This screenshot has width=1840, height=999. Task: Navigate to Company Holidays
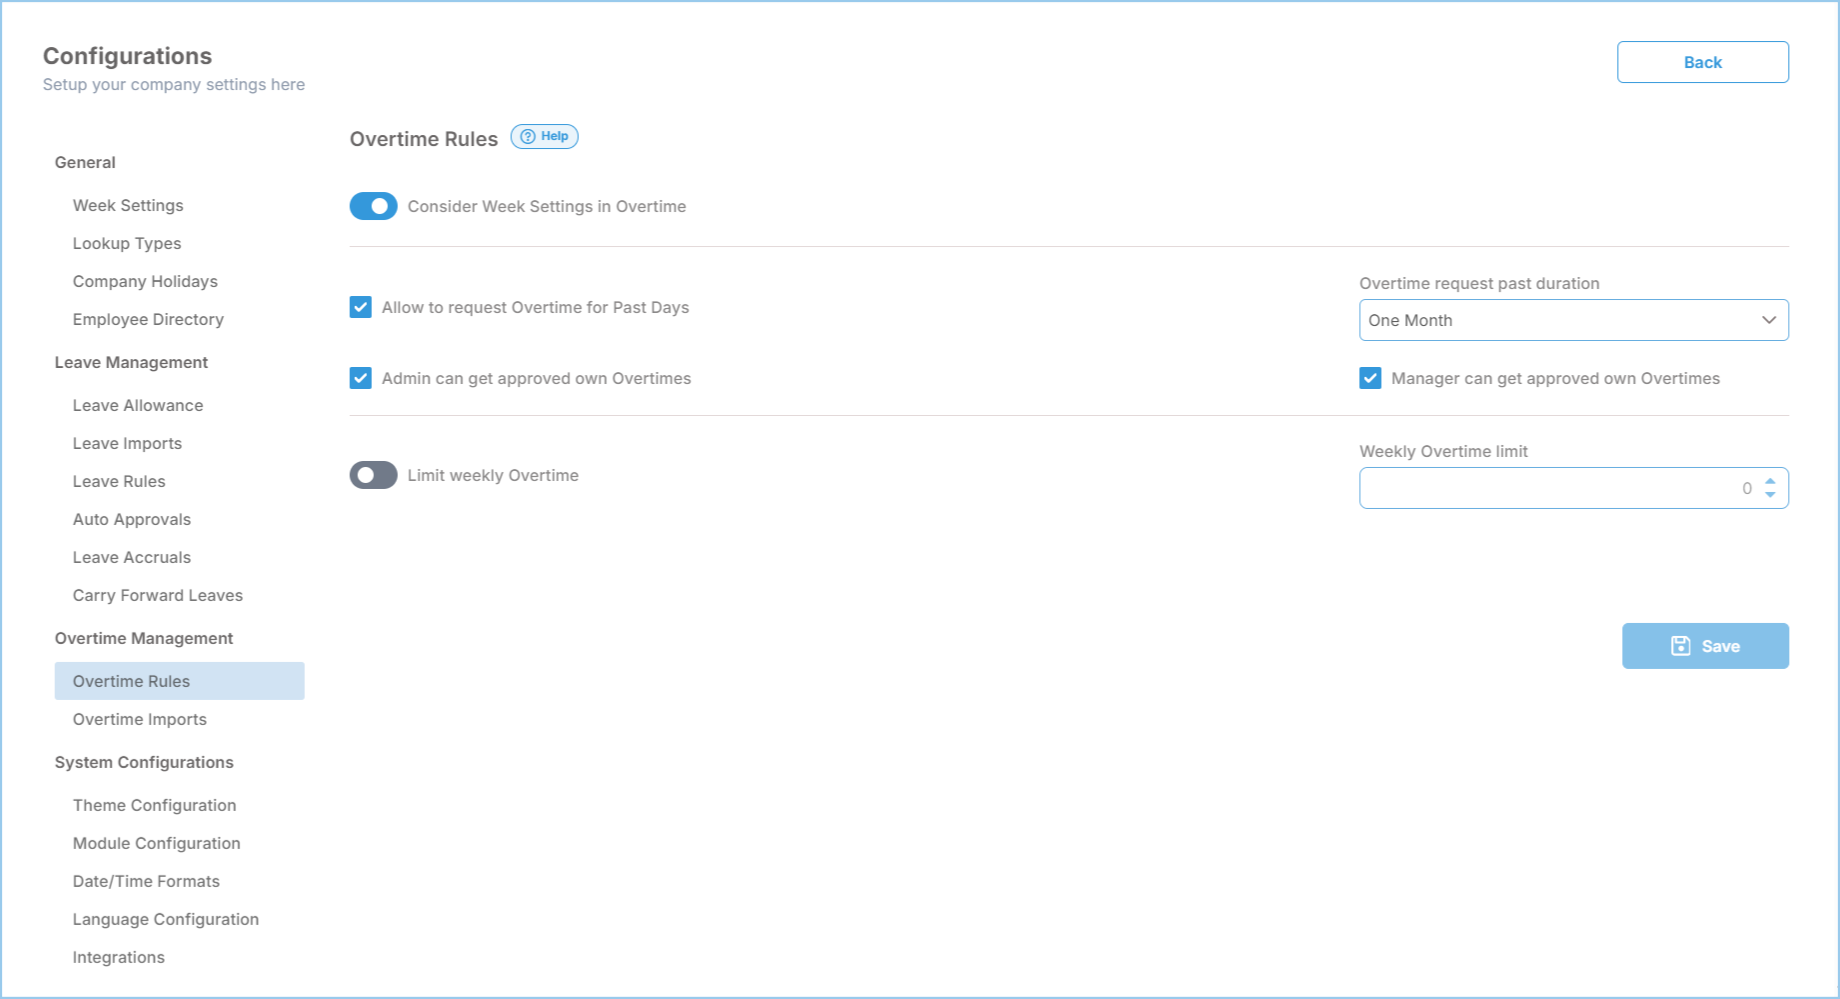point(145,281)
